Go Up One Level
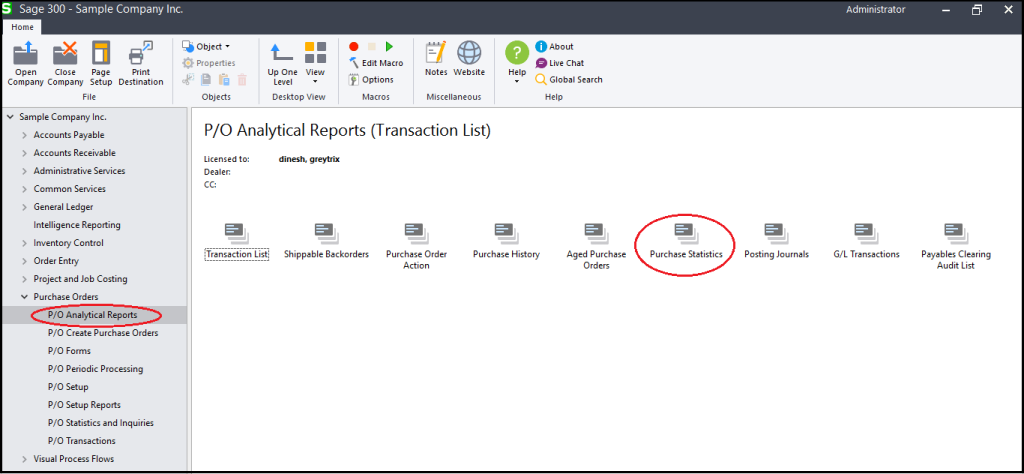This screenshot has height=474, width=1024. (282, 63)
